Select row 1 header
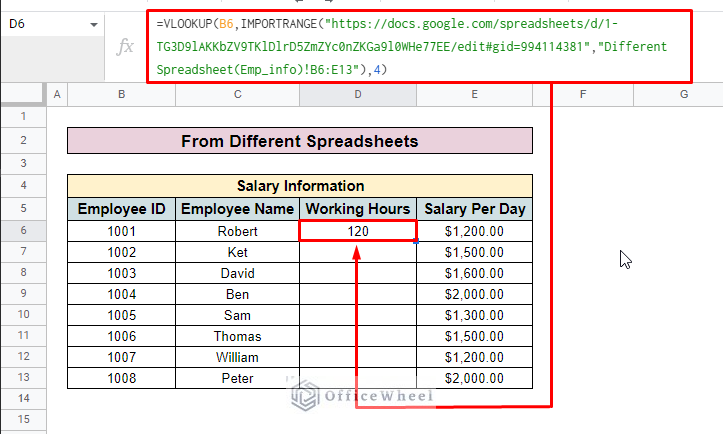Image resolution: width=723 pixels, height=434 pixels. [24, 117]
